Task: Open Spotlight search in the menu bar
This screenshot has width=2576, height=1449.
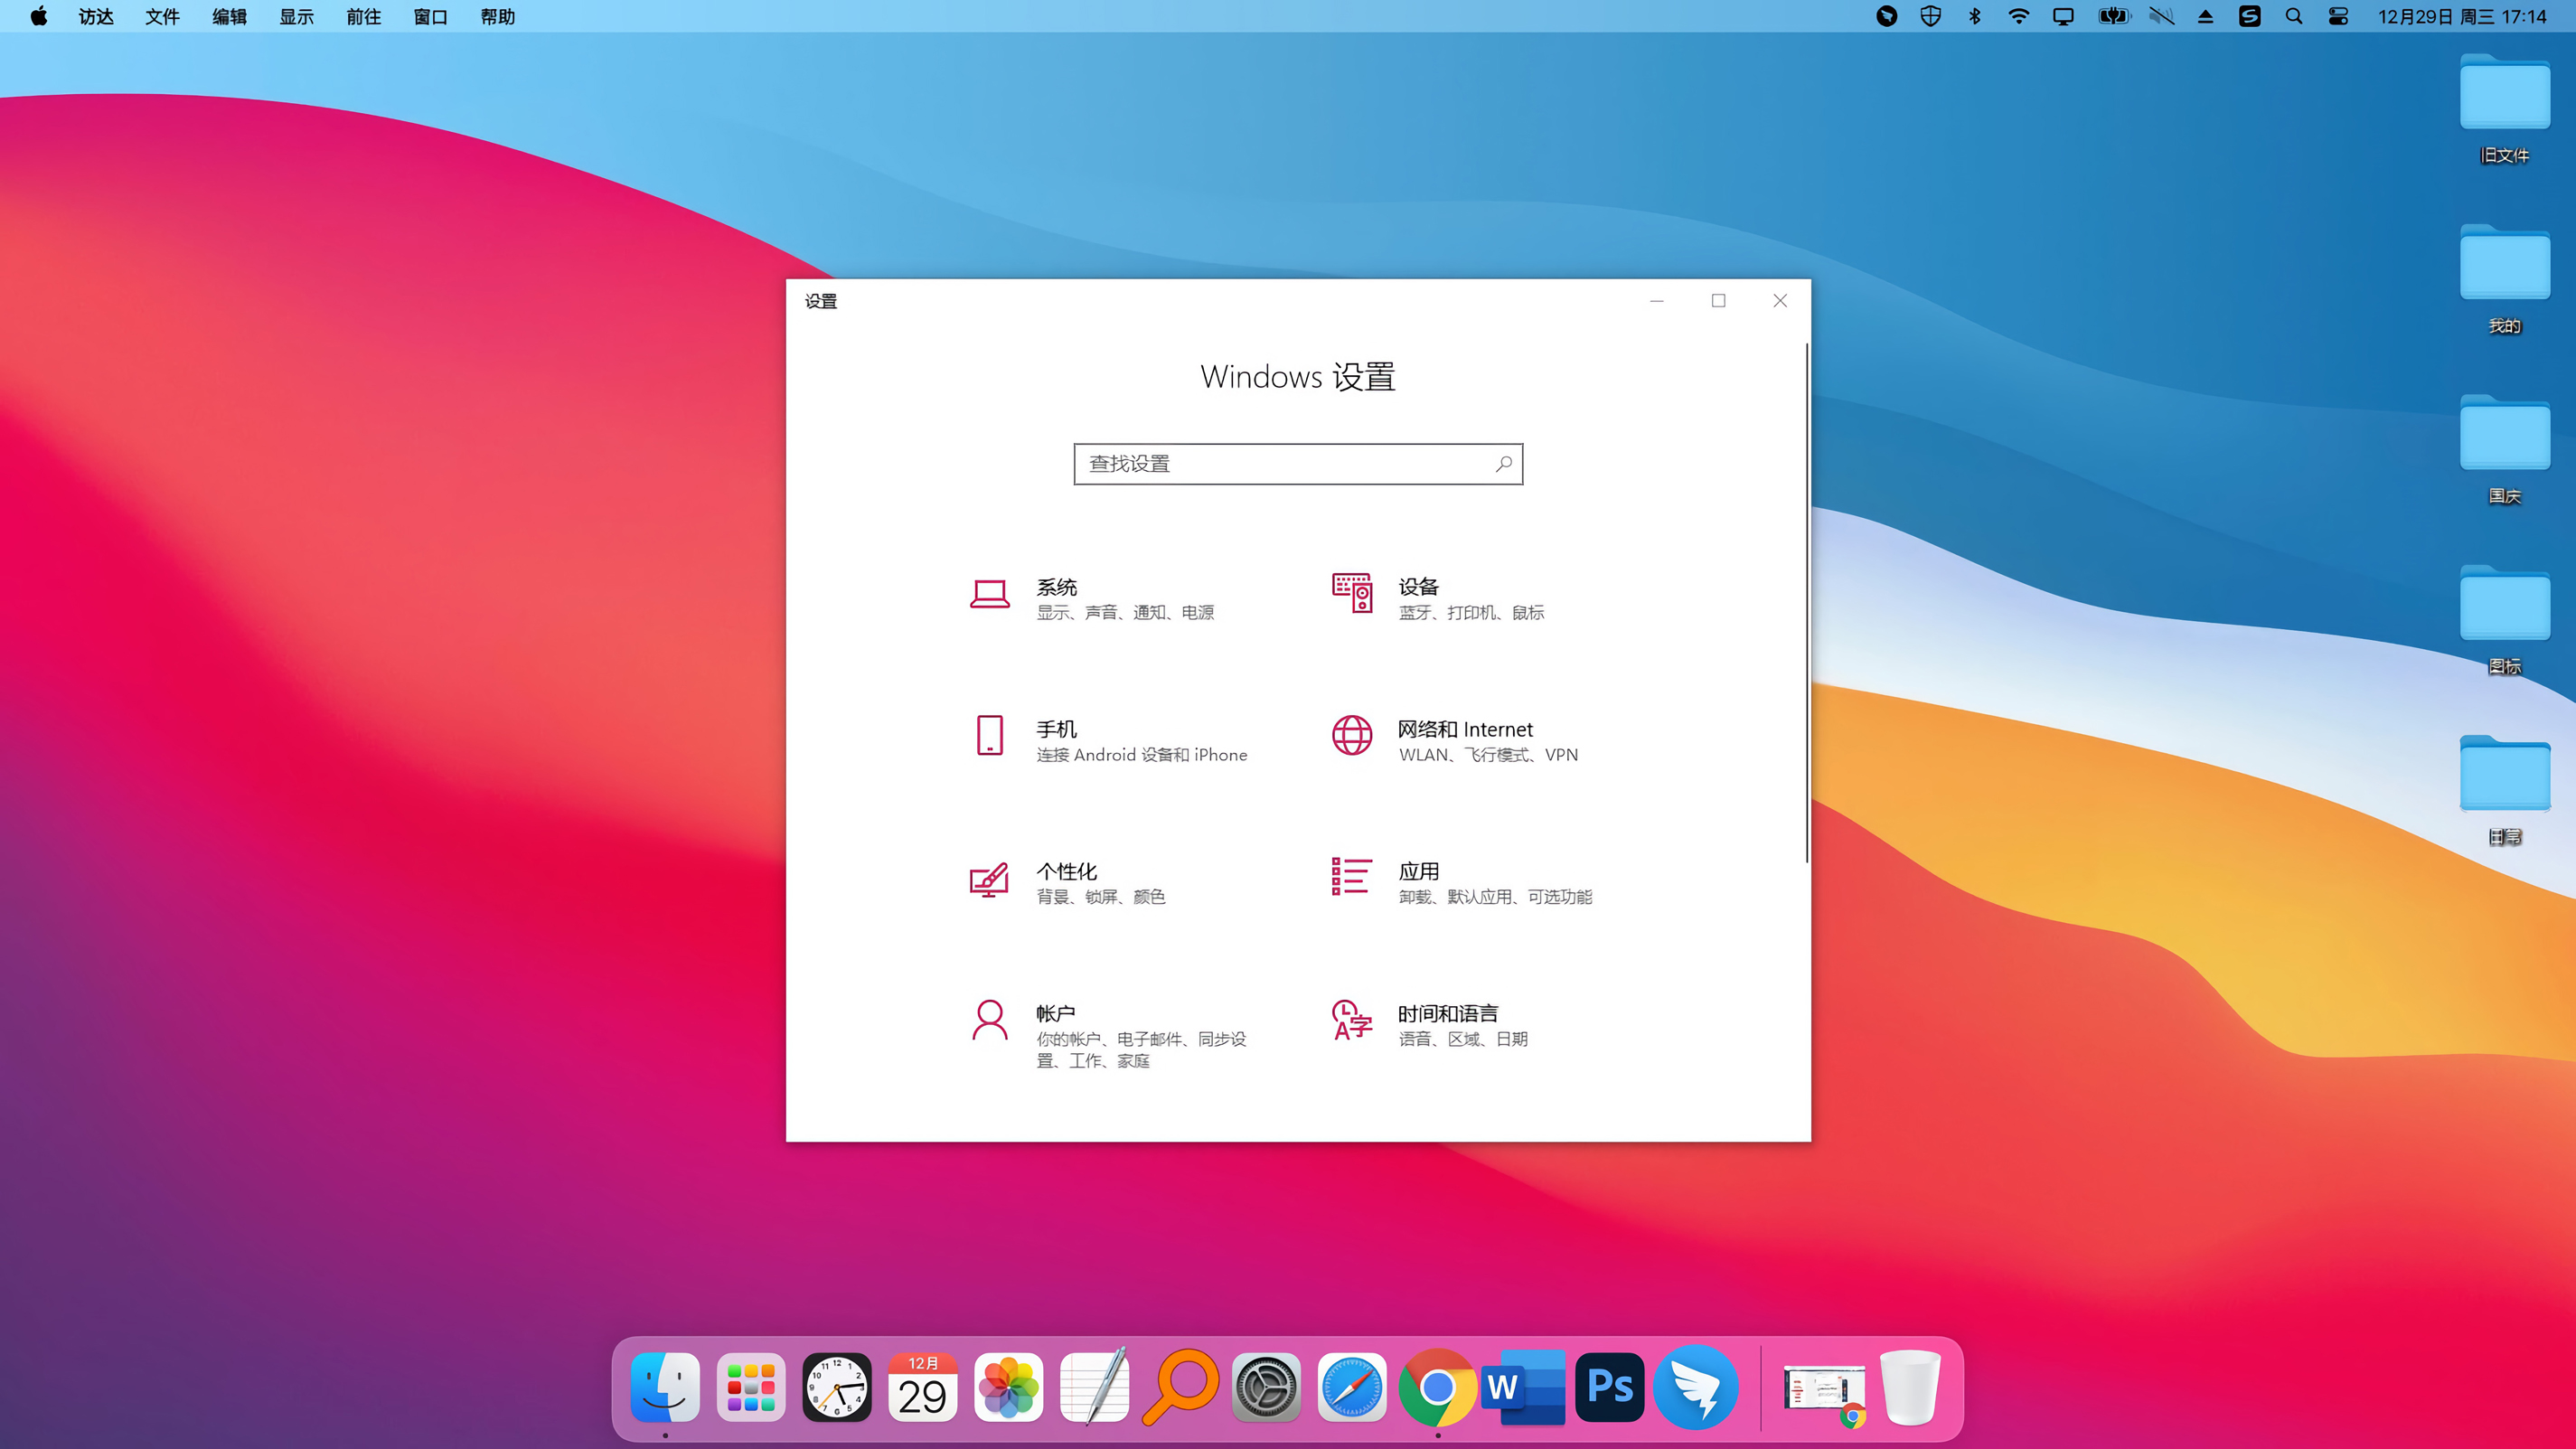Action: click(x=2294, y=16)
